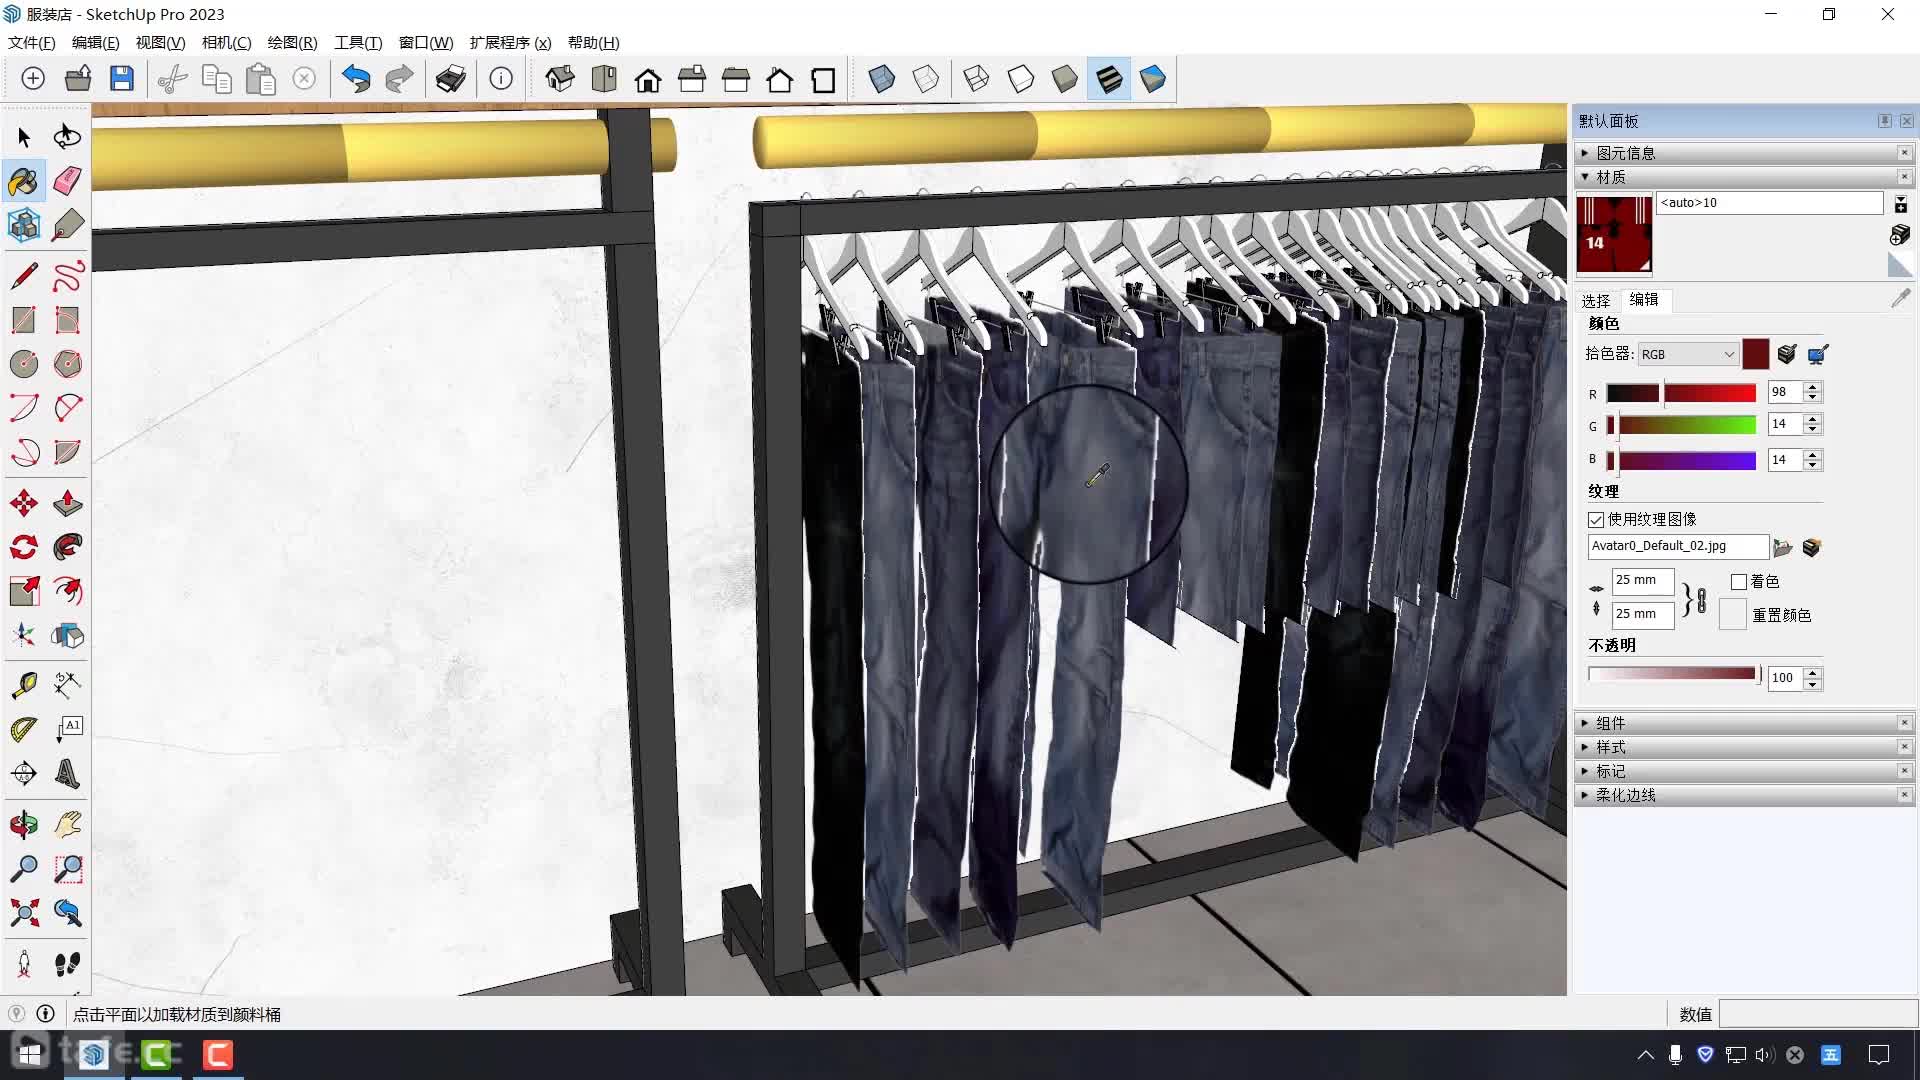The height and width of the screenshot is (1080, 1920).
Task: Choose the Tape Measure tool
Action: (24, 685)
